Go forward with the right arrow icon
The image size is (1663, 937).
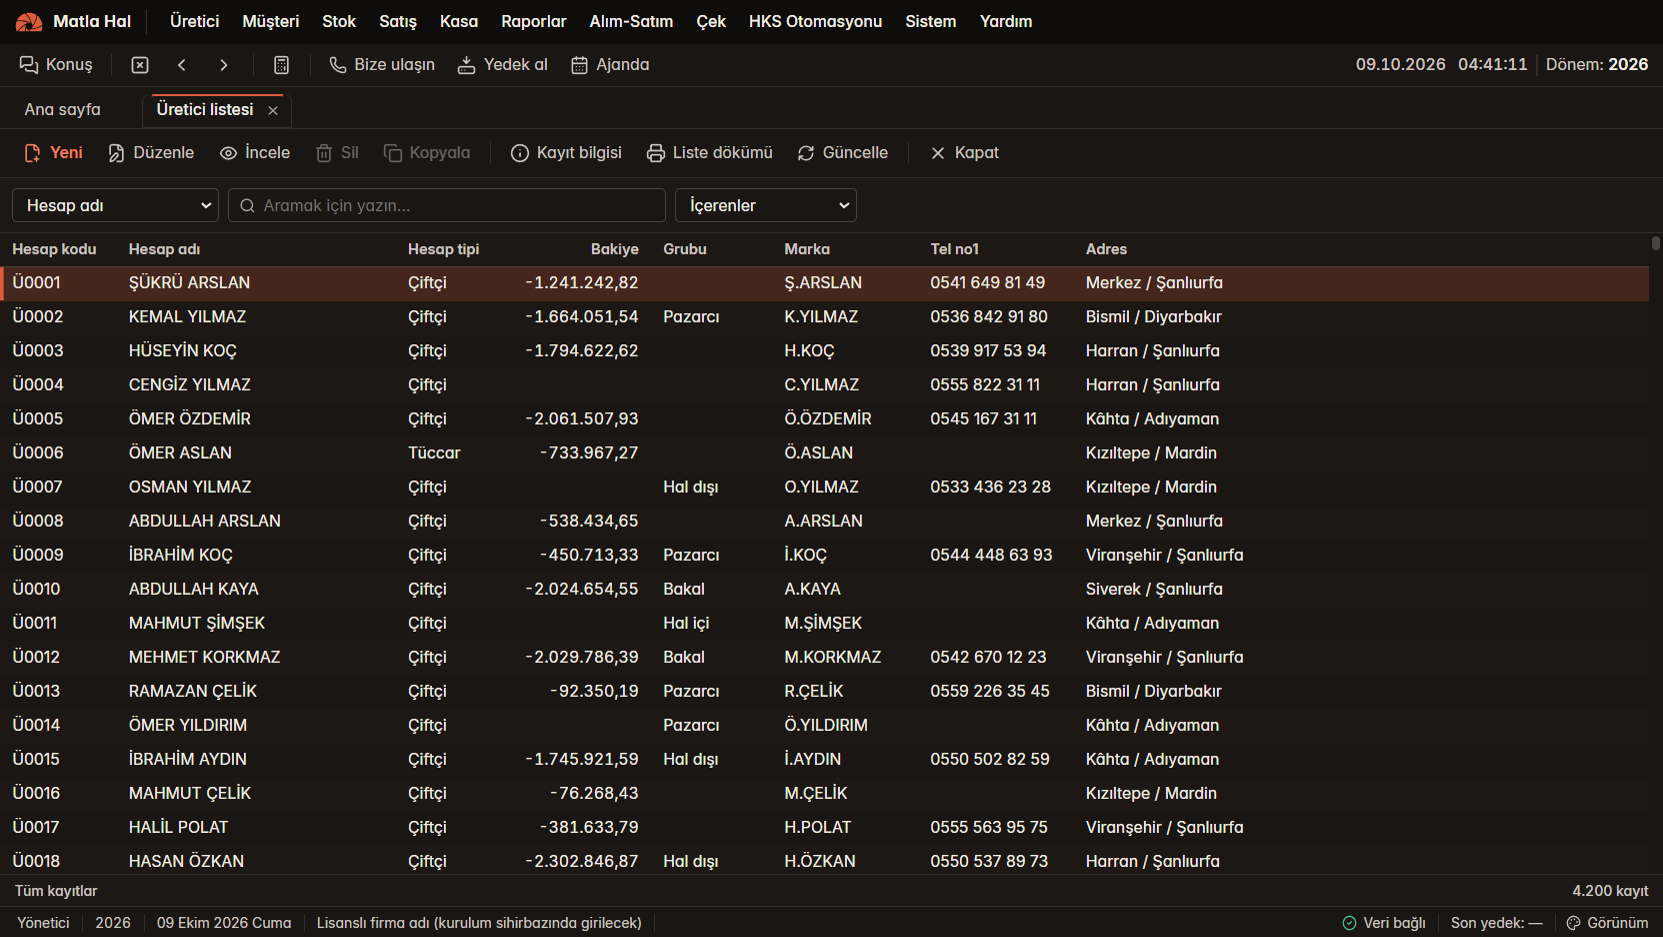click(224, 65)
